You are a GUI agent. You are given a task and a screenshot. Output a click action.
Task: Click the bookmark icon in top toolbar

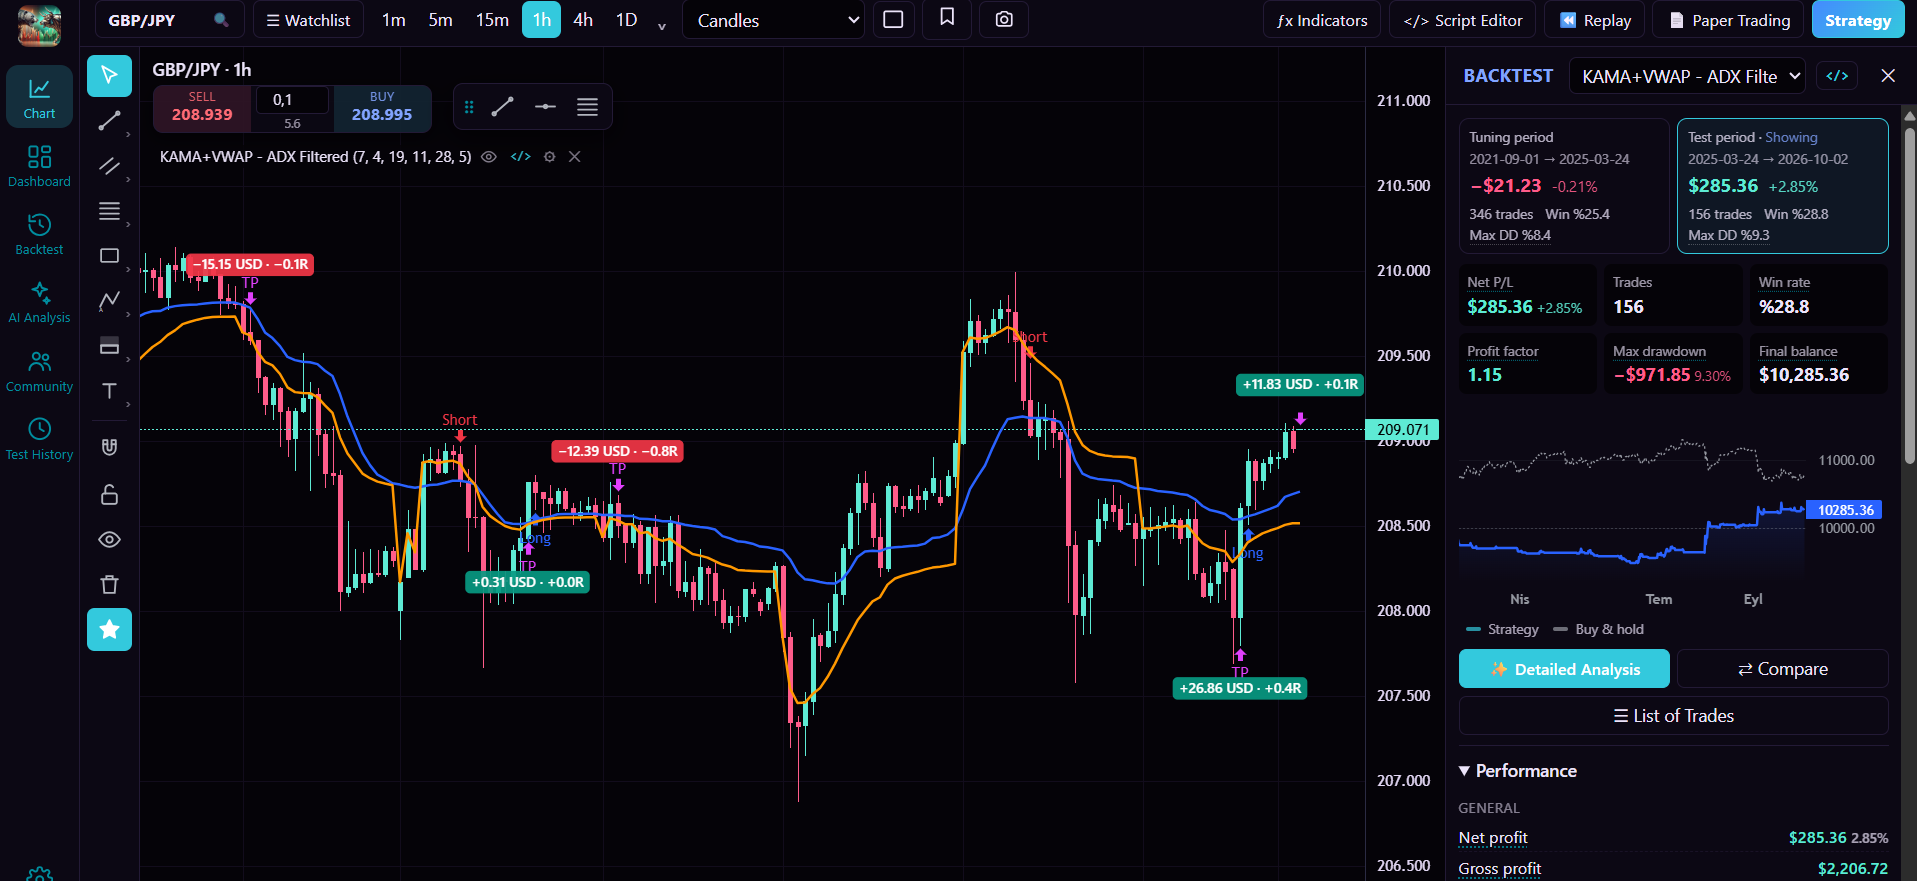tap(947, 18)
